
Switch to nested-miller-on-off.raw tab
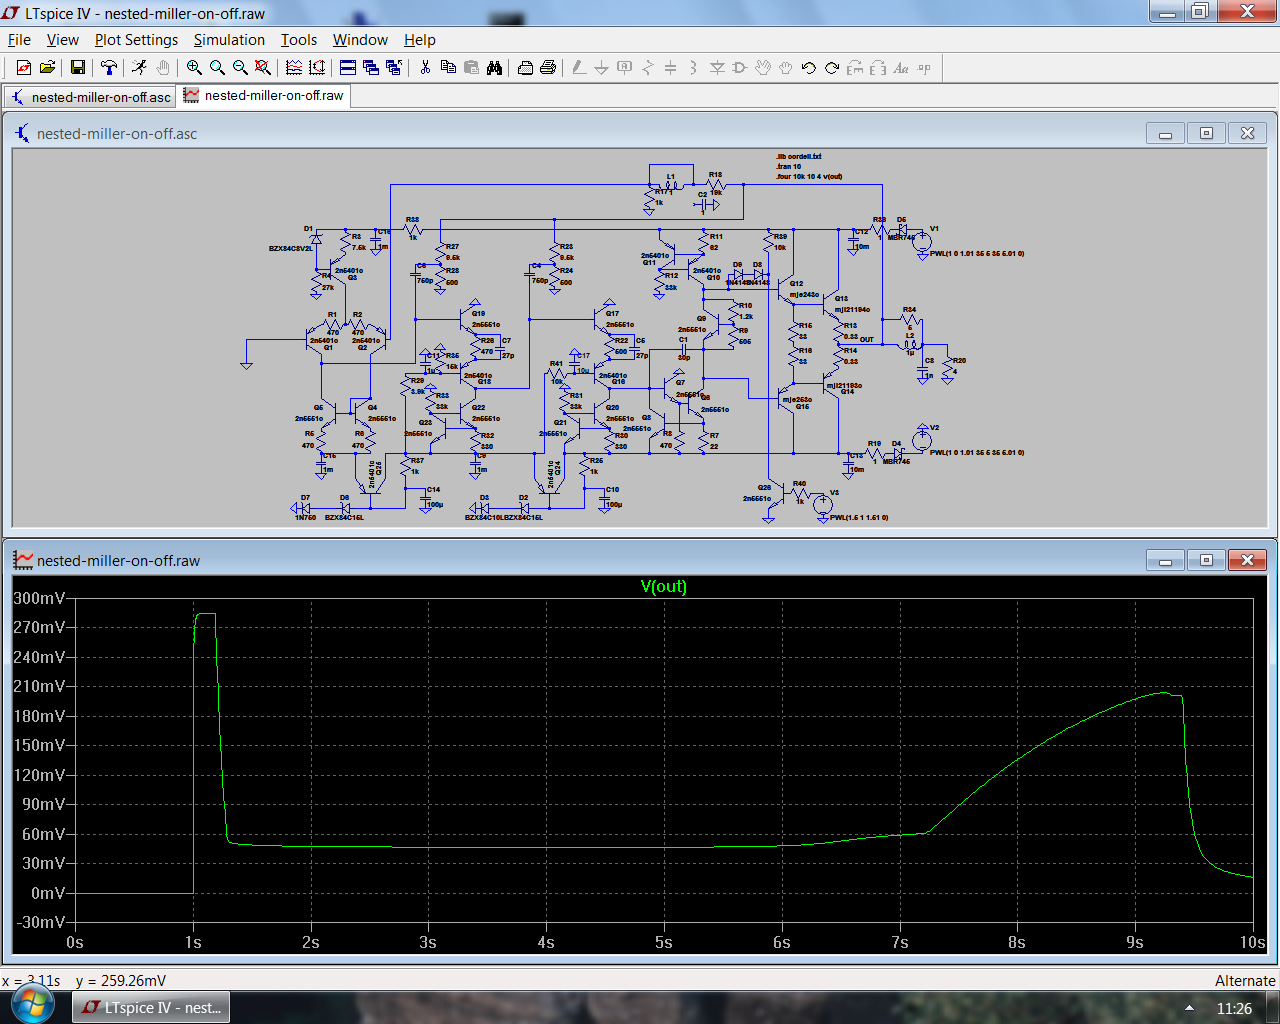(x=264, y=96)
